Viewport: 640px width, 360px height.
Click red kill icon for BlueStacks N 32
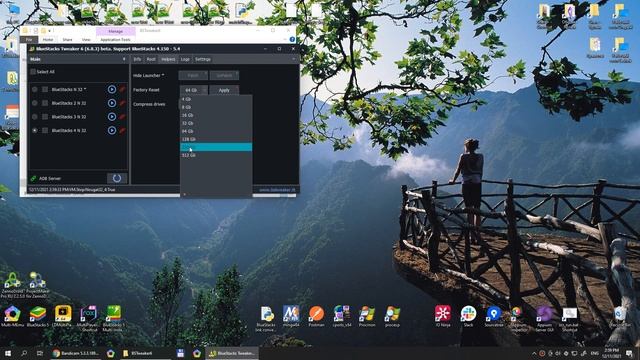[122, 89]
